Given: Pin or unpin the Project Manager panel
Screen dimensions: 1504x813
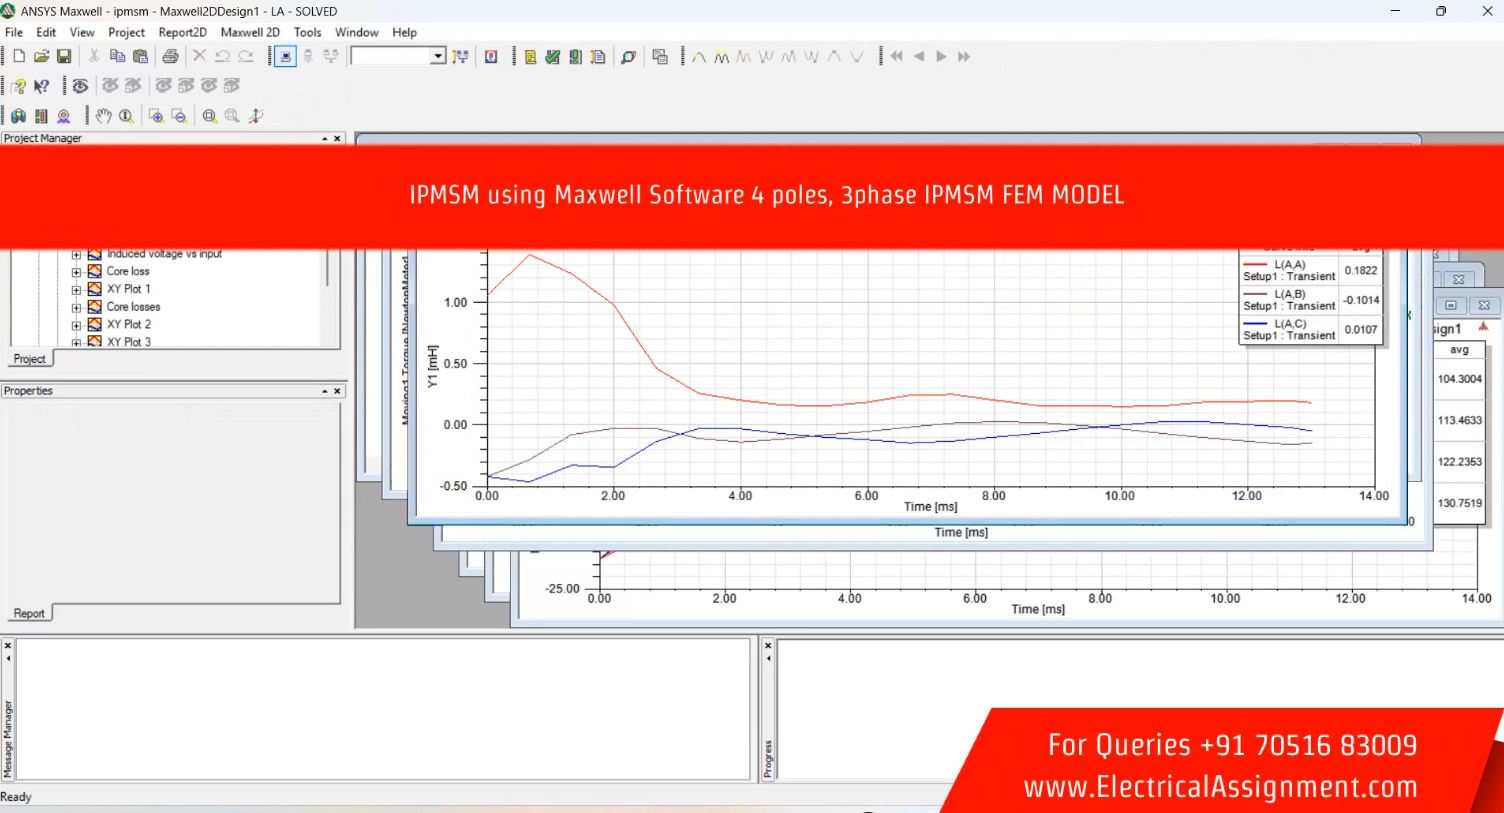Looking at the screenshot, I should point(324,138).
